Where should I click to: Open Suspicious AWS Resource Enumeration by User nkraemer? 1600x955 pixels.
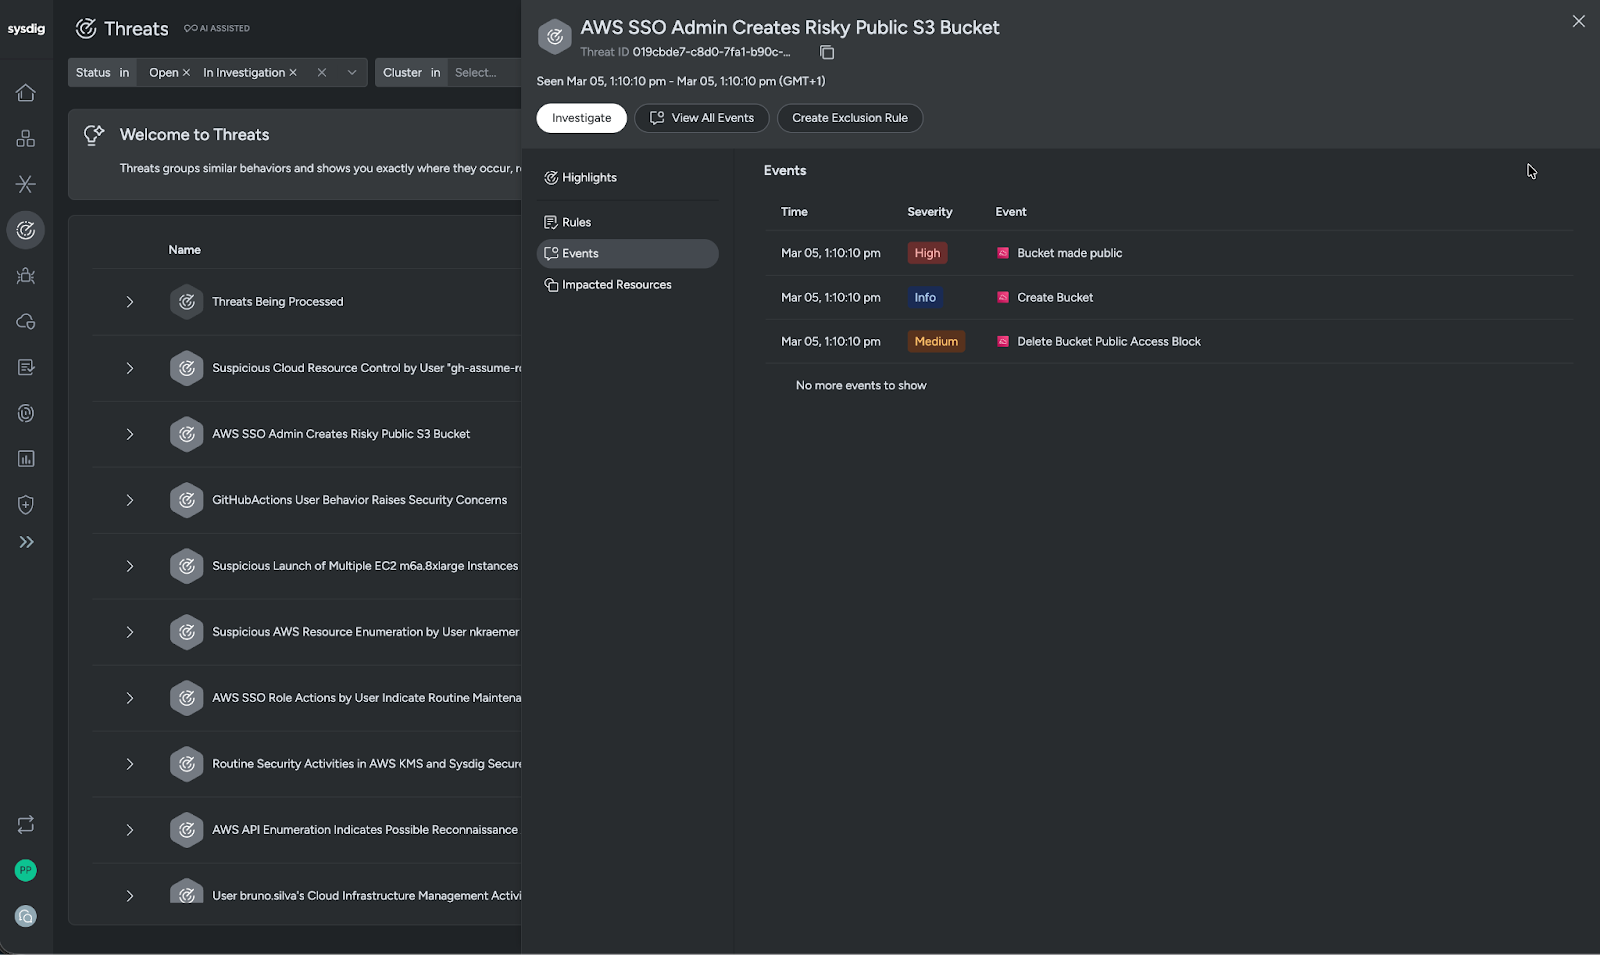point(365,632)
